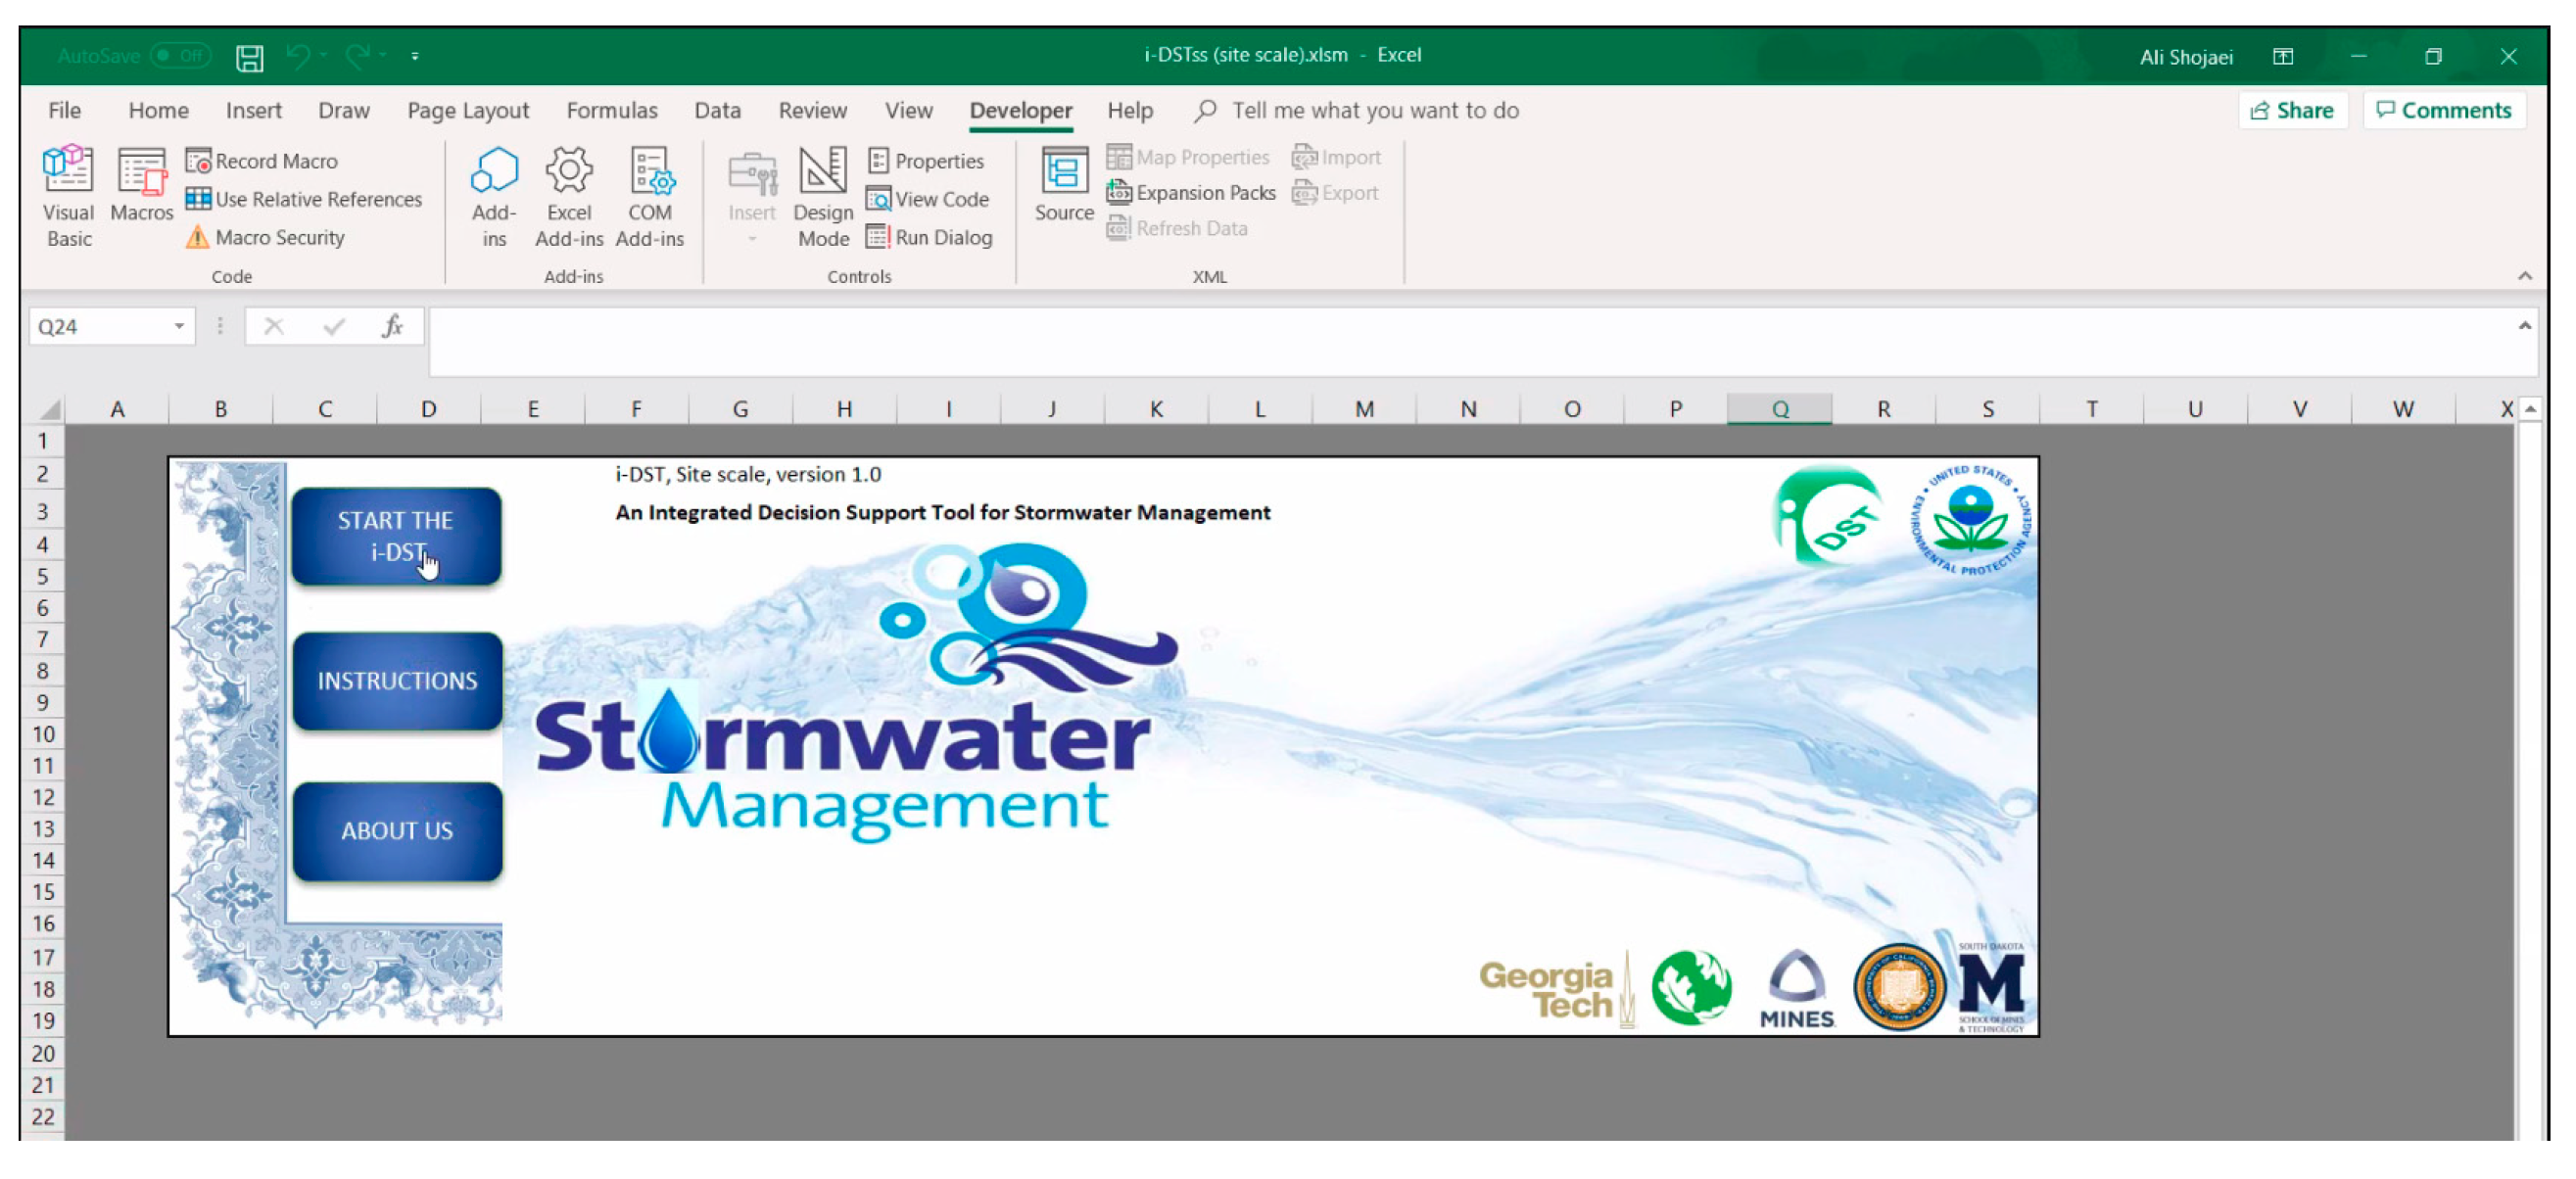This screenshot has height=1179, width=2576.
Task: Redo the last action
Action: pos(358,56)
